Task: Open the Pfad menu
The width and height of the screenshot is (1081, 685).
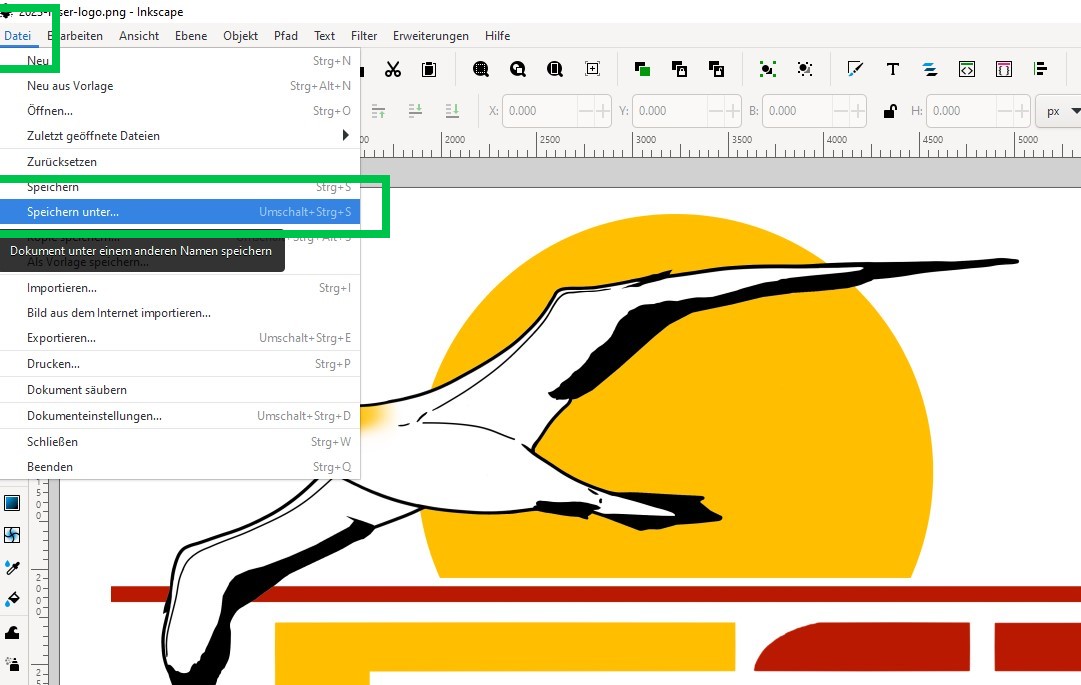Action: coord(285,36)
